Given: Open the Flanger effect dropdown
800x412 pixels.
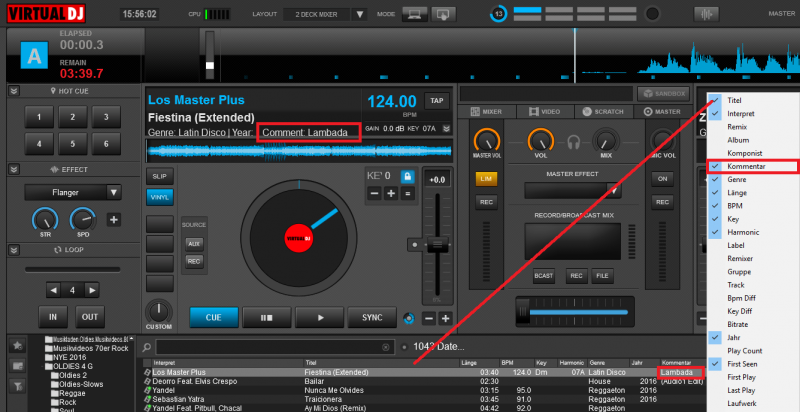Looking at the screenshot, I should [x=114, y=192].
